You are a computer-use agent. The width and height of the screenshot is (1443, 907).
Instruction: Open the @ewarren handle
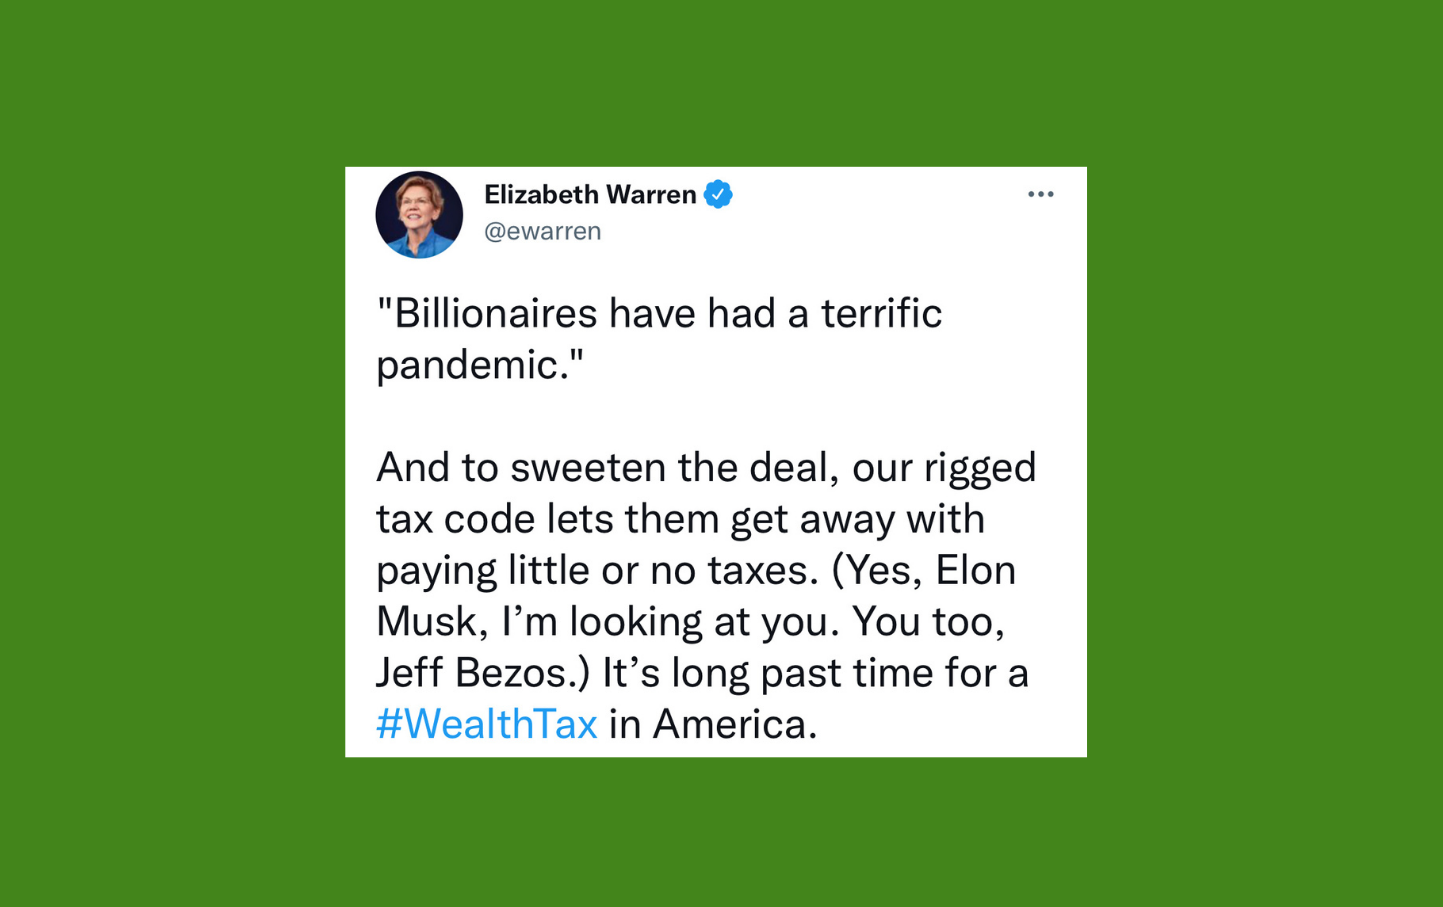(x=543, y=231)
